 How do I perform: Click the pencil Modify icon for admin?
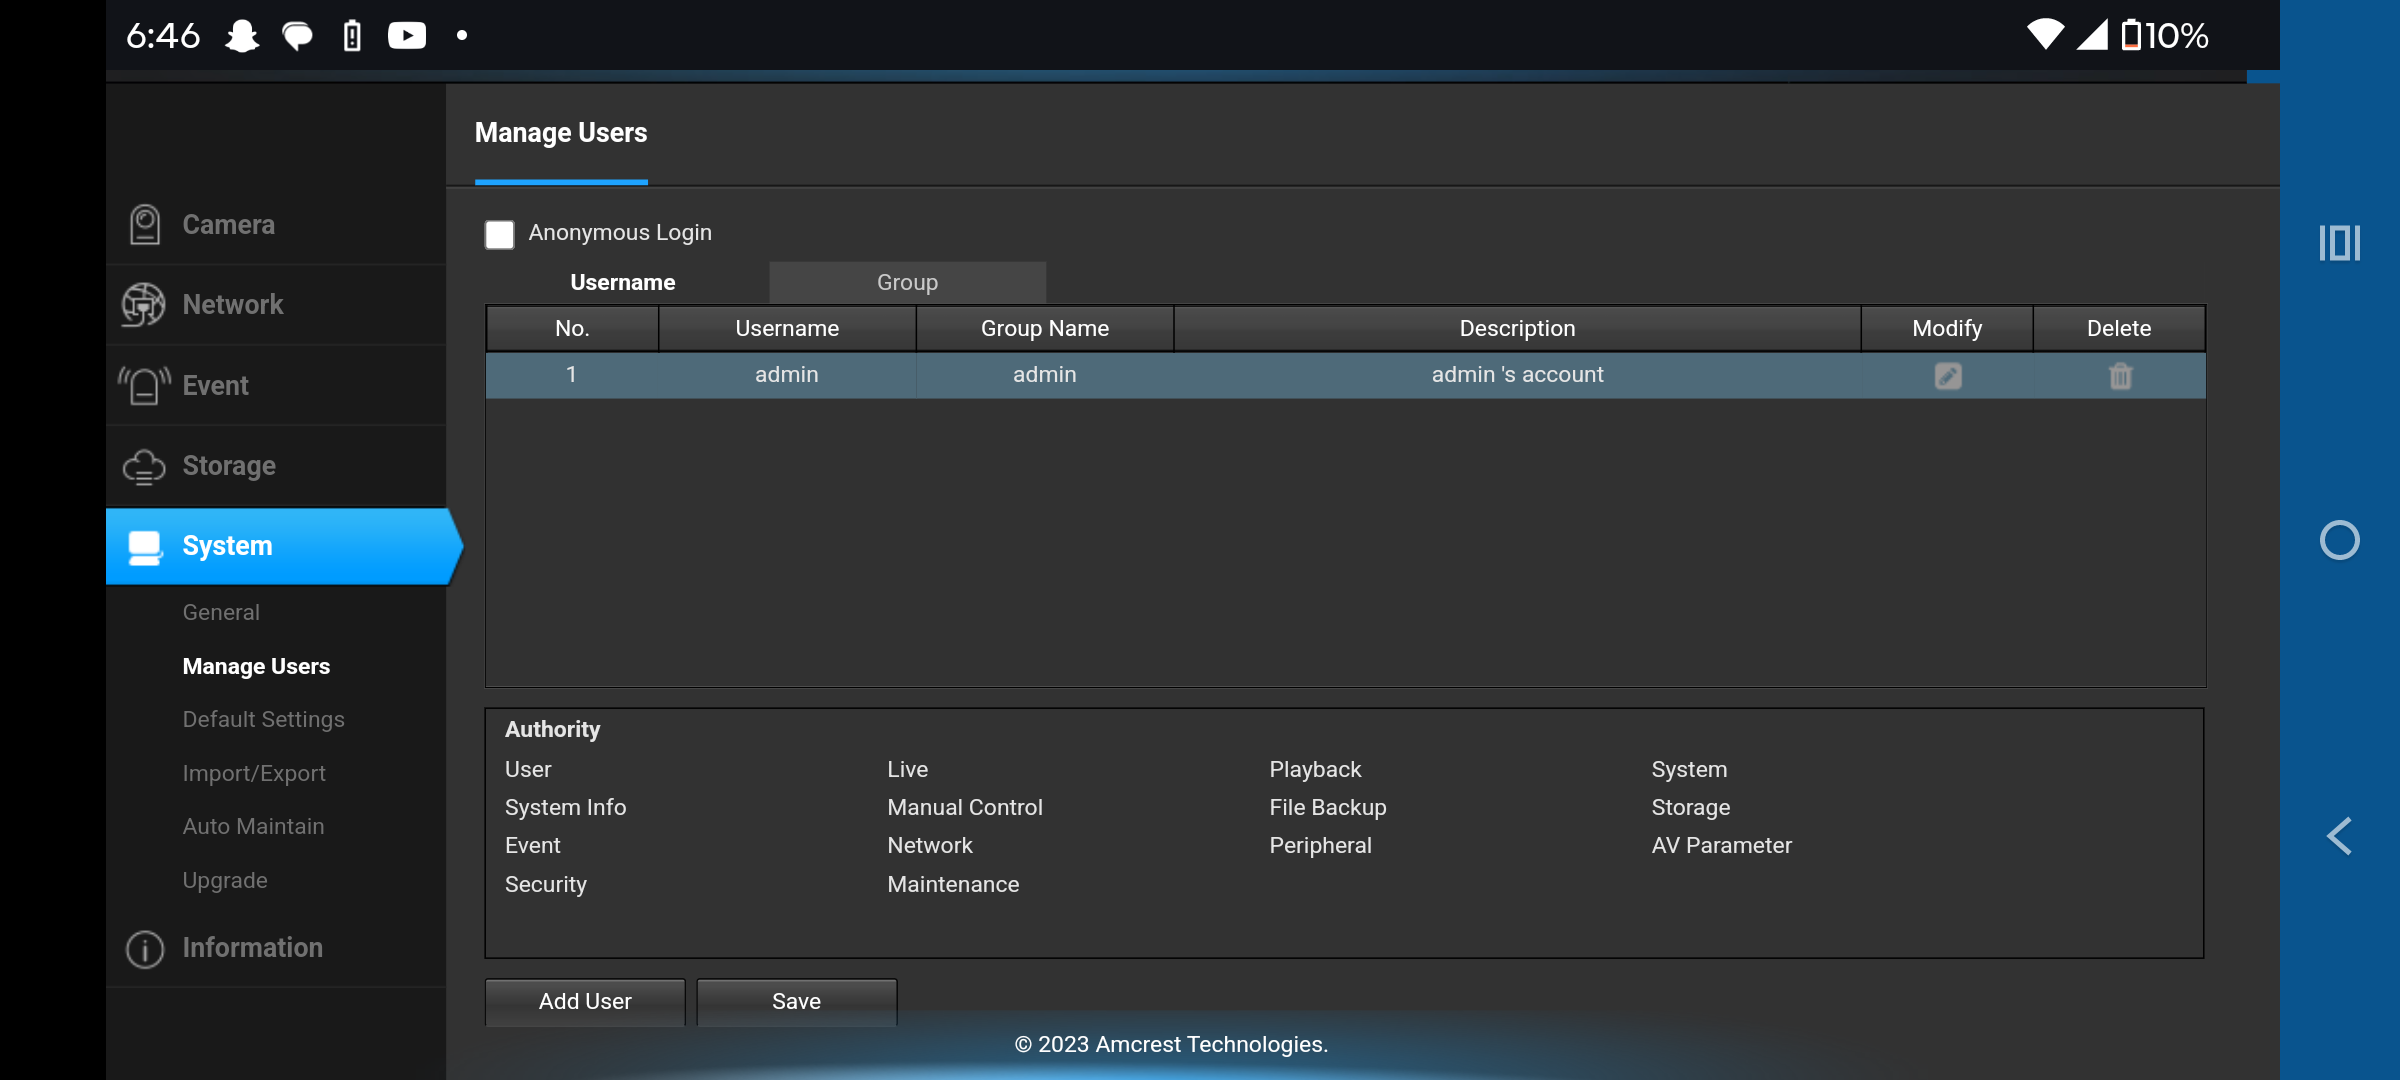(x=1947, y=376)
